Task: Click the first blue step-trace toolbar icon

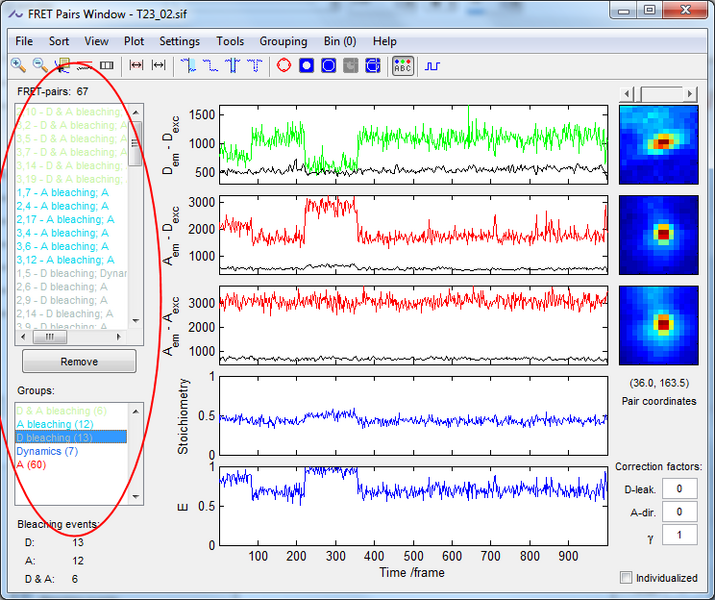Action: pos(189,65)
